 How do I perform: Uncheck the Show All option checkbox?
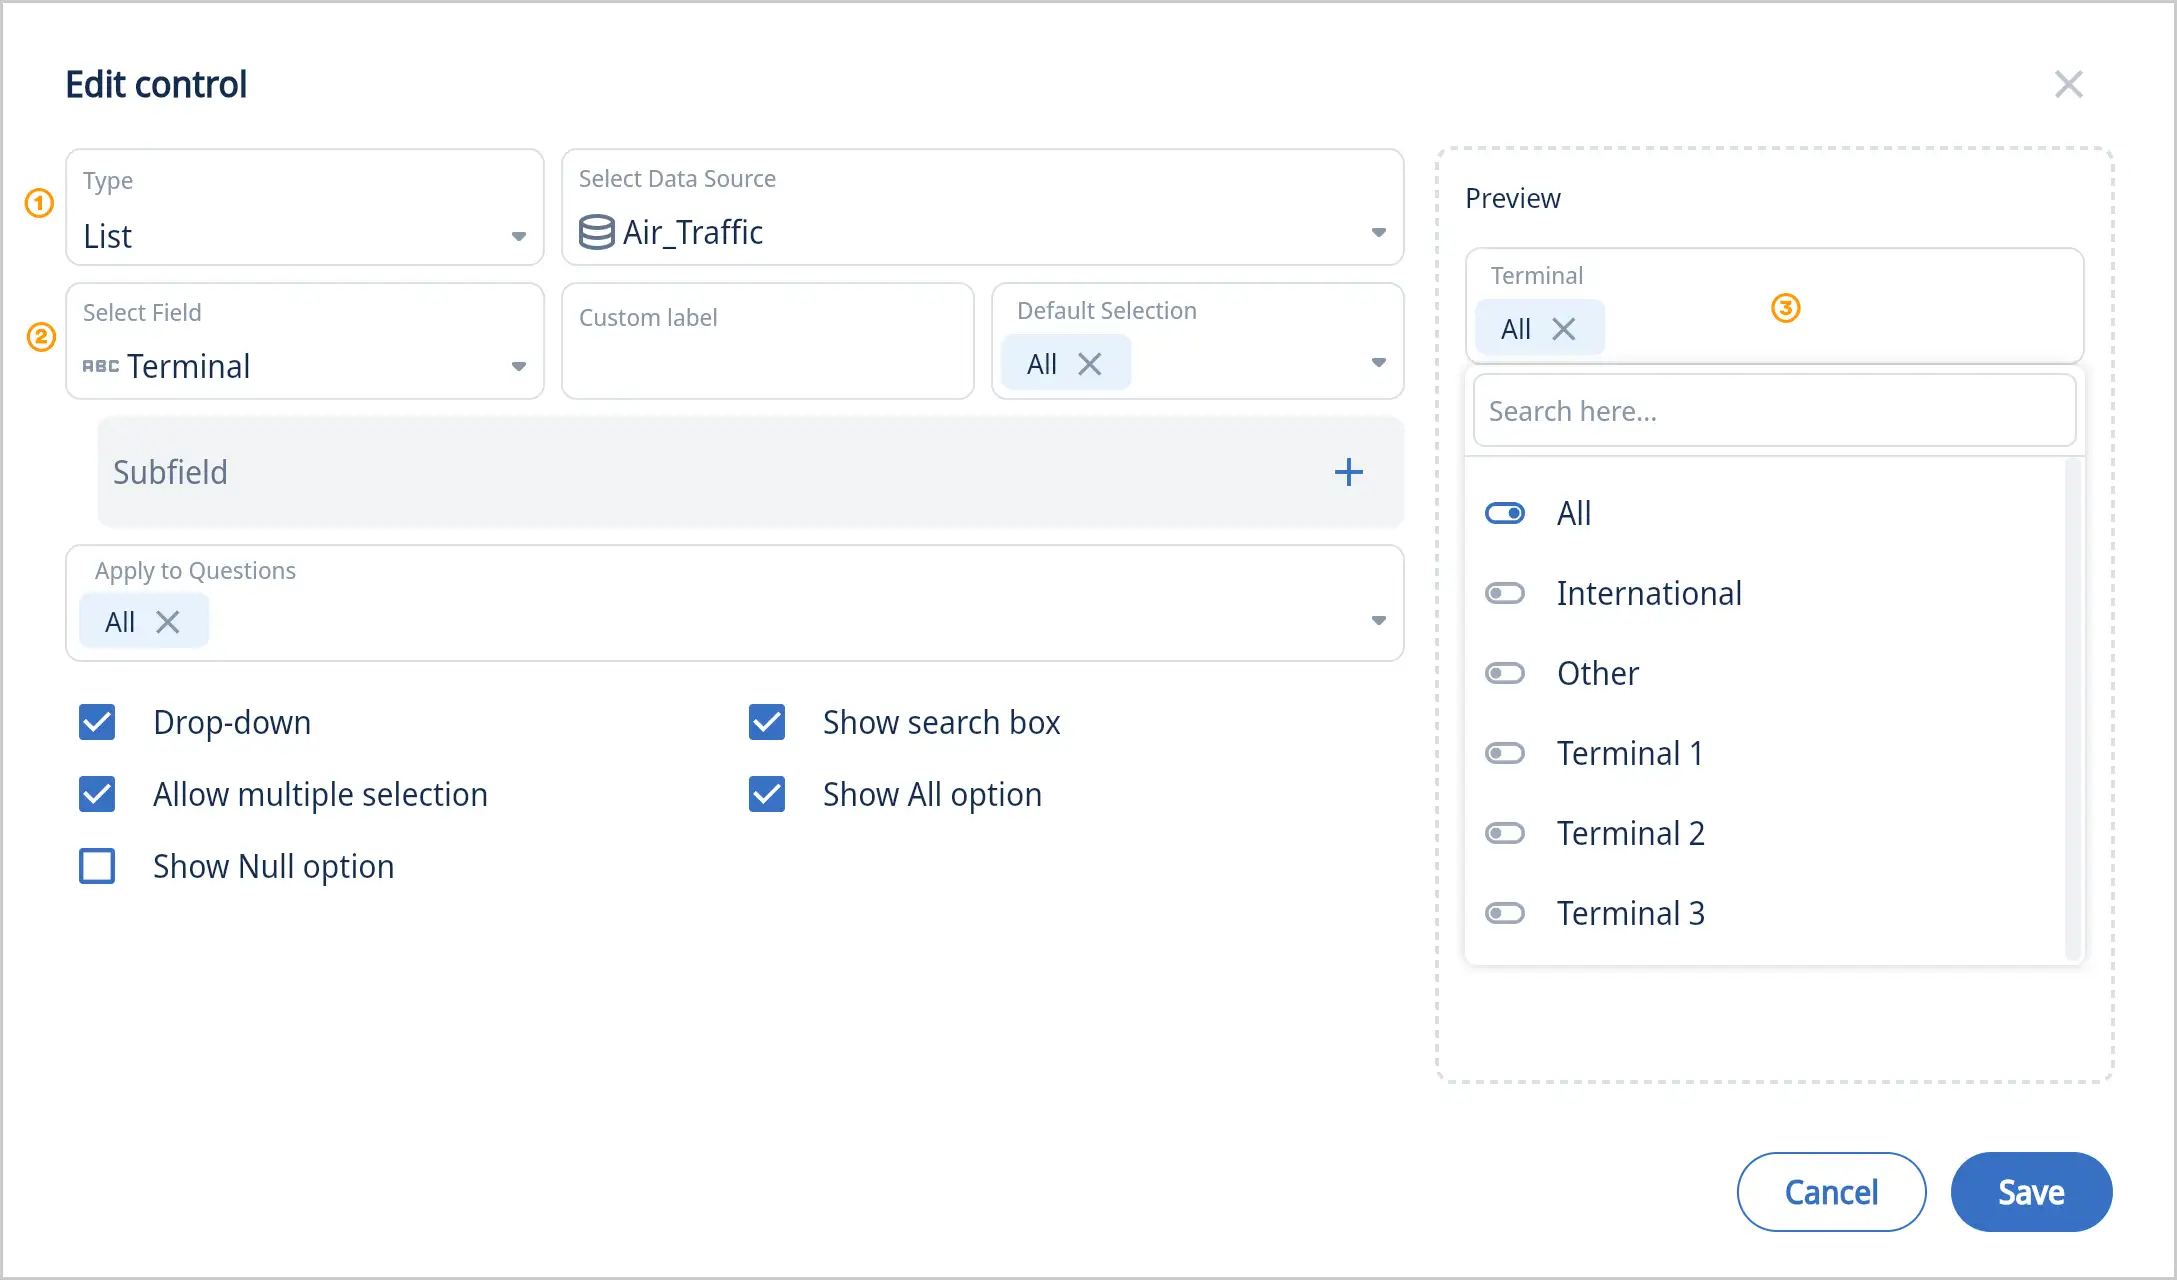click(x=767, y=794)
